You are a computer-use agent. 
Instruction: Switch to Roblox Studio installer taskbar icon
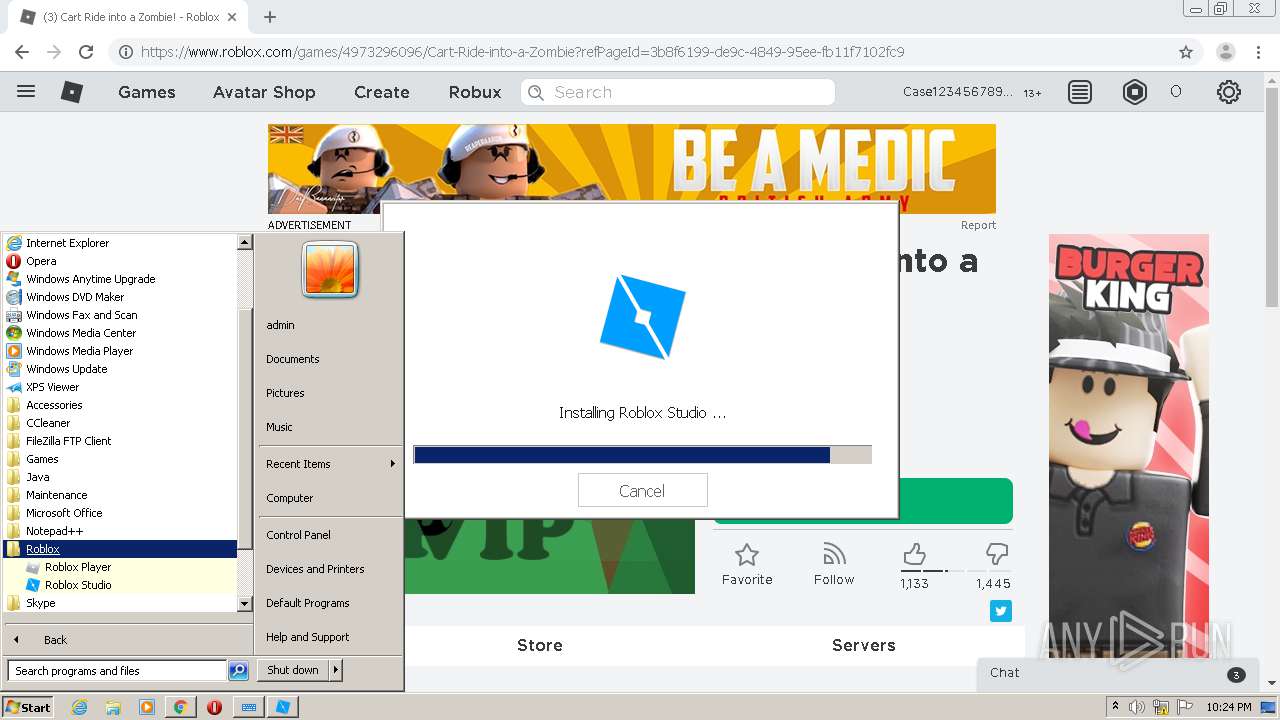(283, 707)
